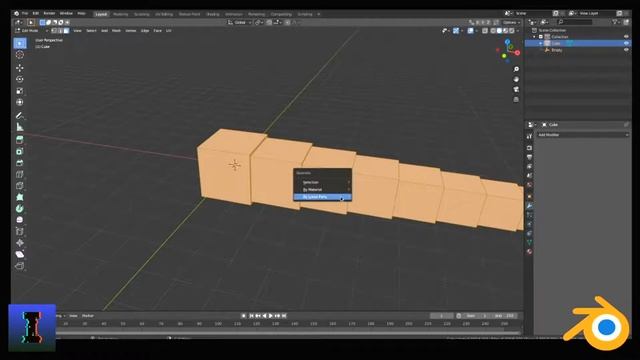Switch to the Modeling workspace tab
This screenshot has width=640, height=360.
(x=120, y=14)
